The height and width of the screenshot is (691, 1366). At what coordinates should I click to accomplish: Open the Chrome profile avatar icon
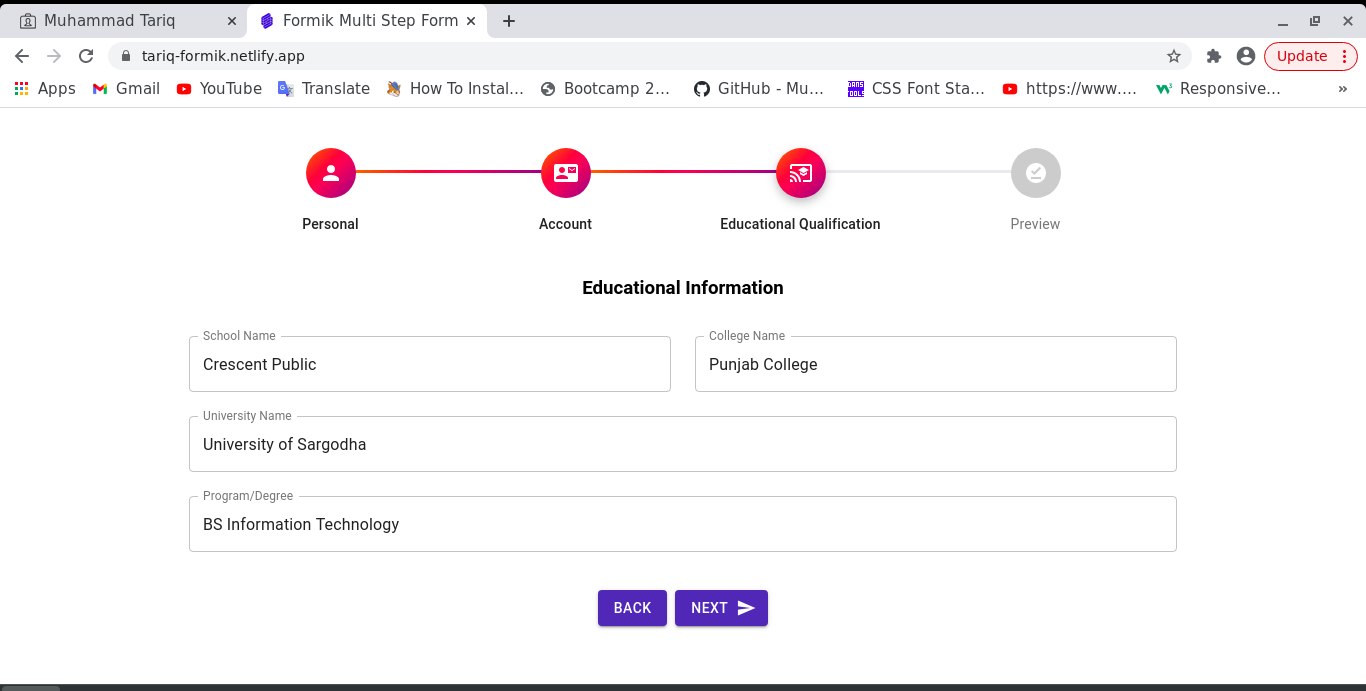coord(1245,56)
